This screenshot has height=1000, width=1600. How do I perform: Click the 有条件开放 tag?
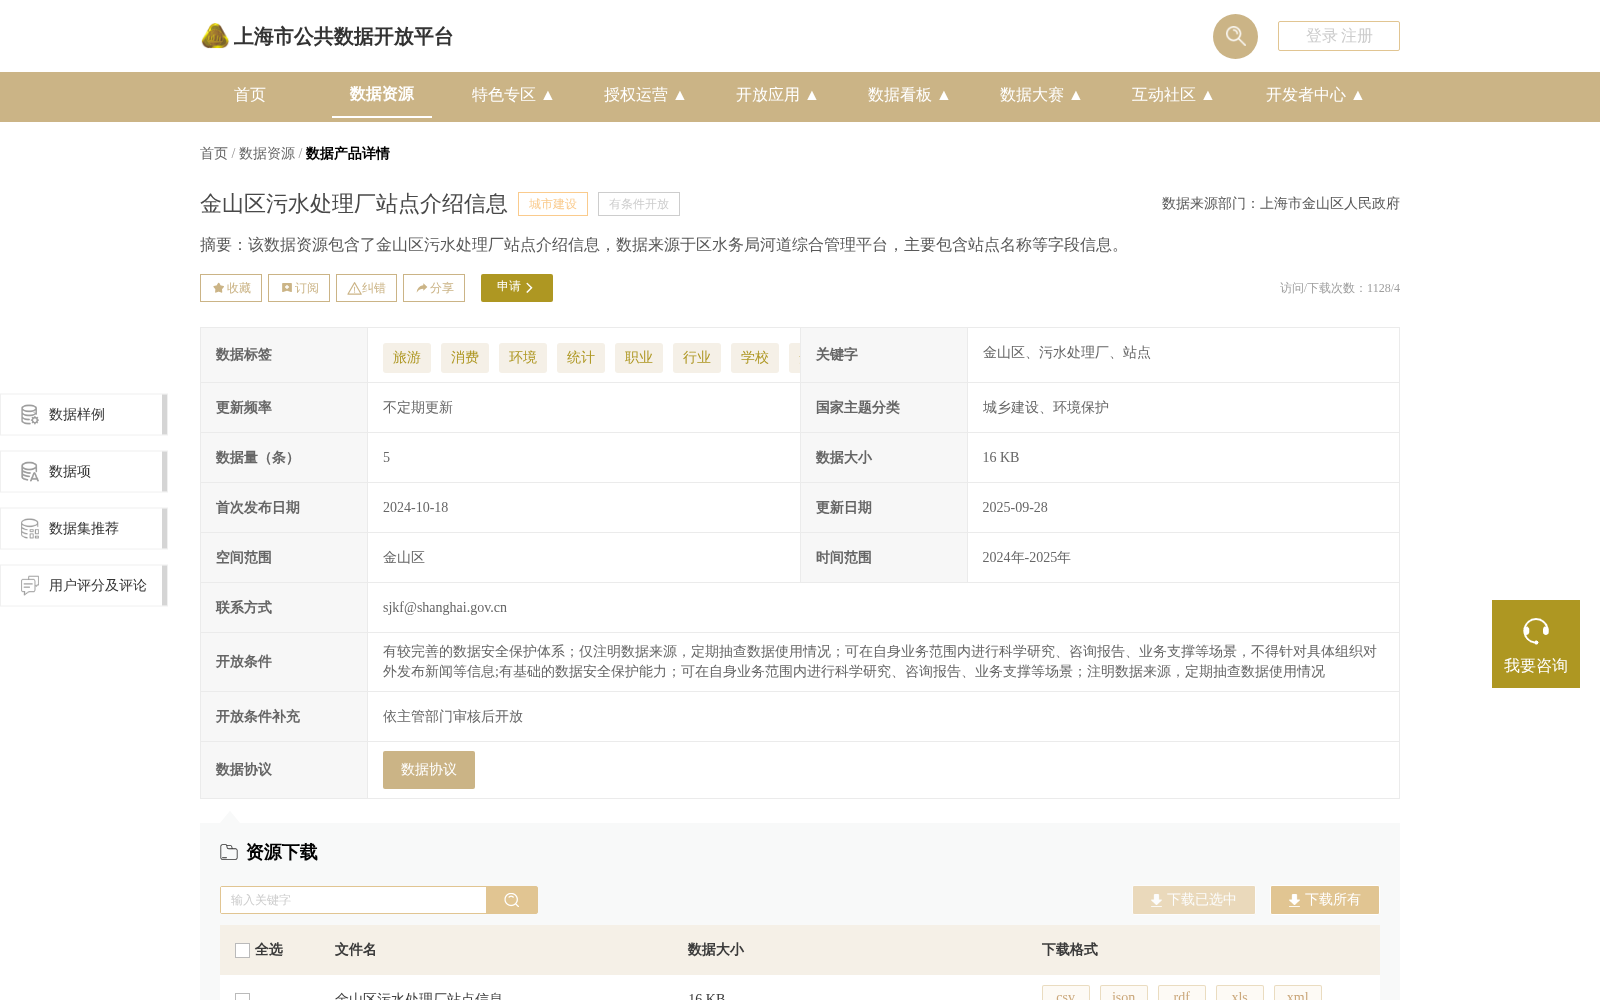[x=639, y=204]
